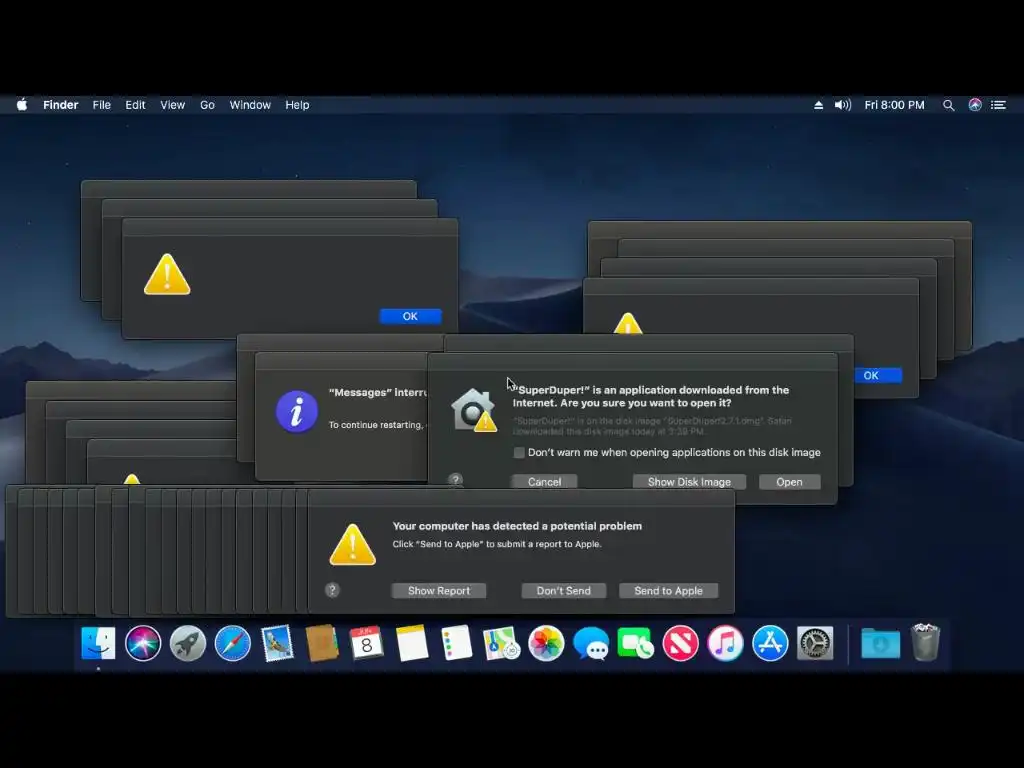This screenshot has height=768, width=1024.
Task: Open iTunes music icon in dock
Action: point(725,643)
